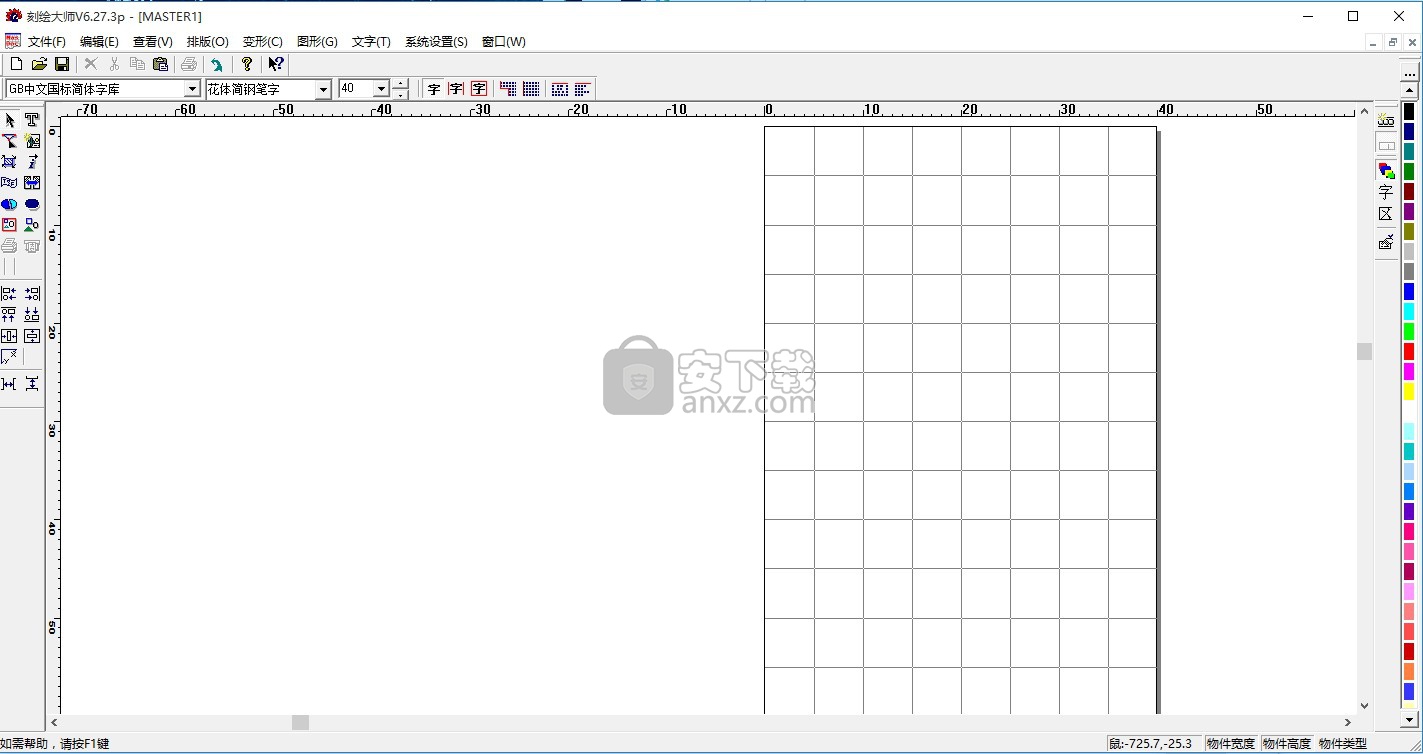Pick the cyan color swatch
The height and width of the screenshot is (754, 1423).
point(1409,311)
